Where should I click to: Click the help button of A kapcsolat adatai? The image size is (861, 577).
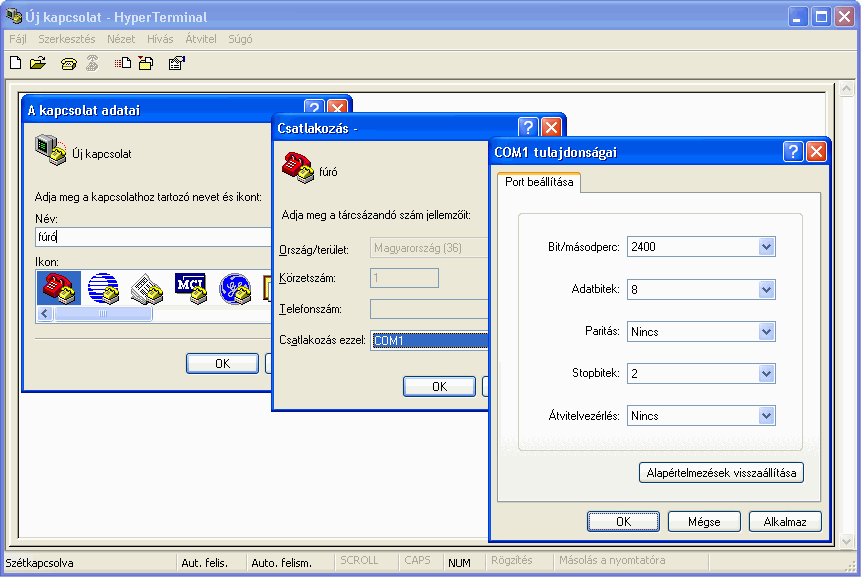click(x=314, y=107)
